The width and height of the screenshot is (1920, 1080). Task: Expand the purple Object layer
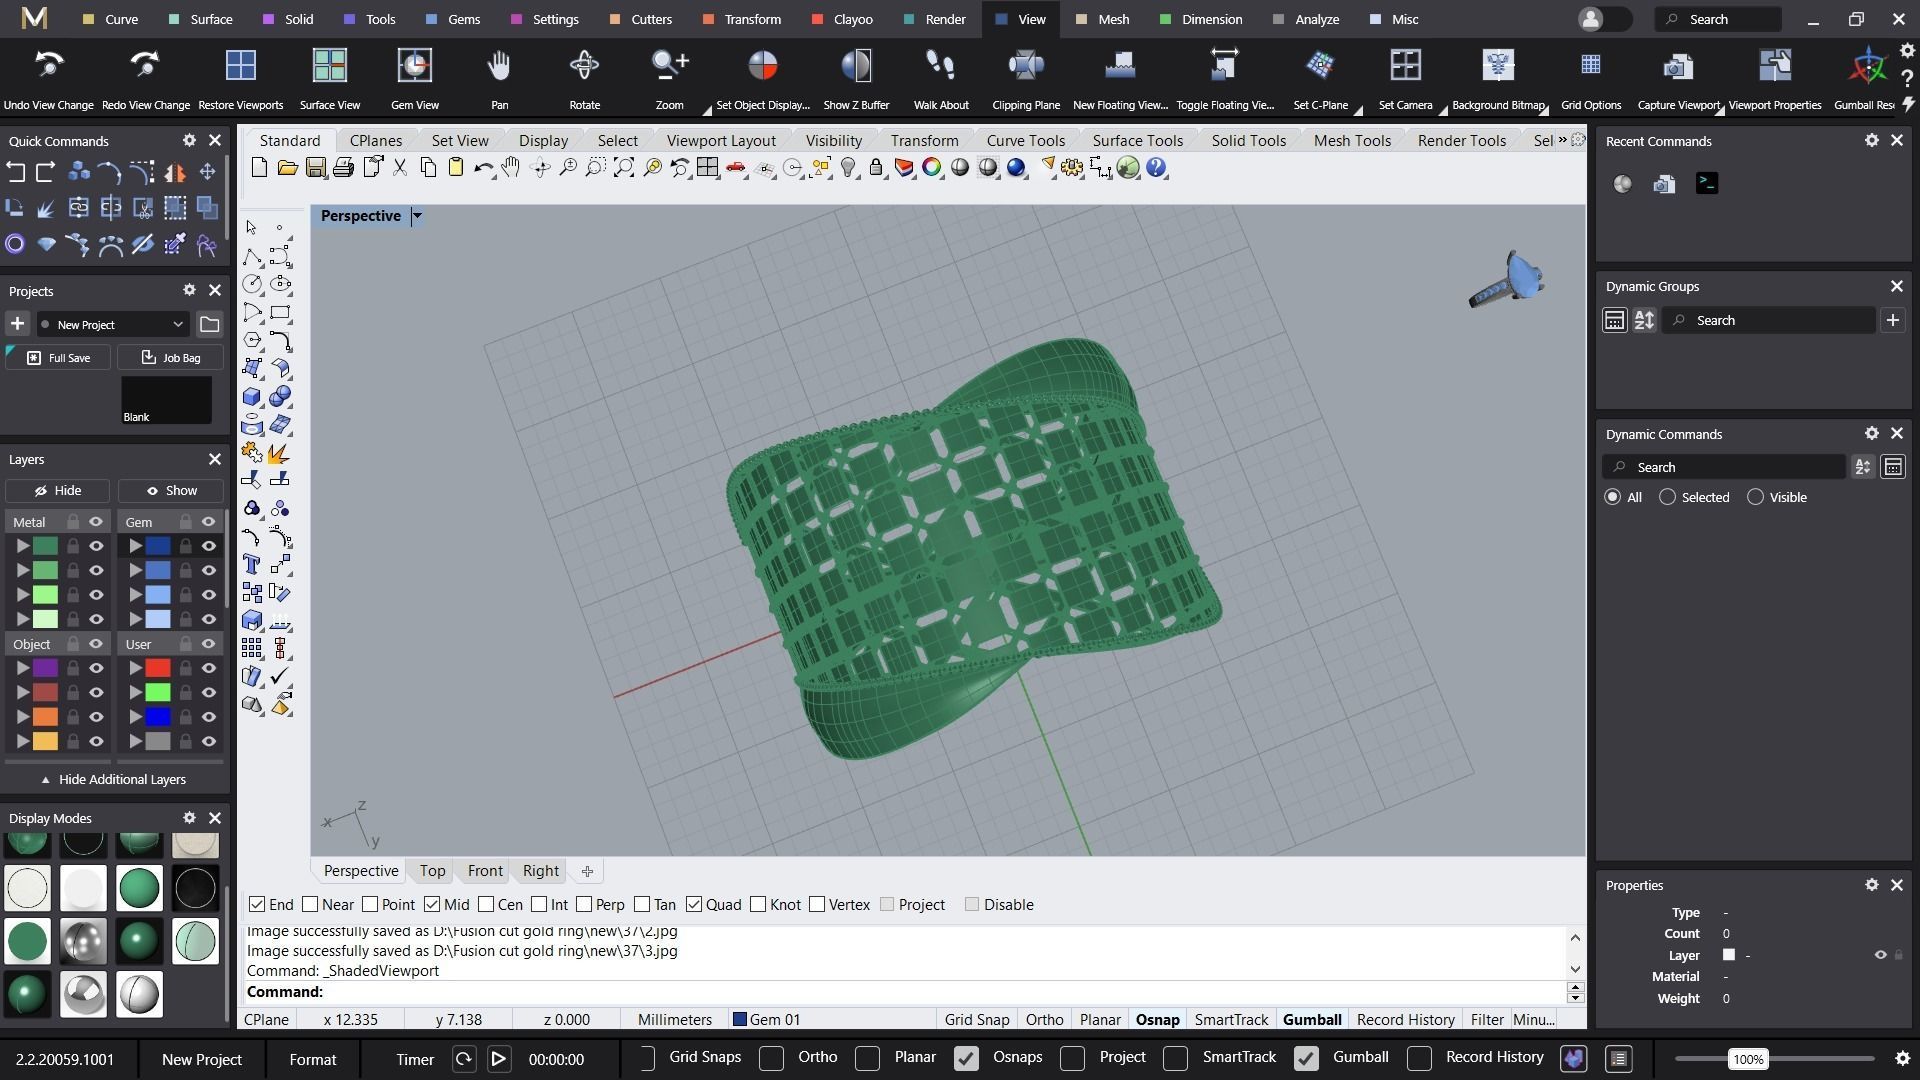coord(21,668)
